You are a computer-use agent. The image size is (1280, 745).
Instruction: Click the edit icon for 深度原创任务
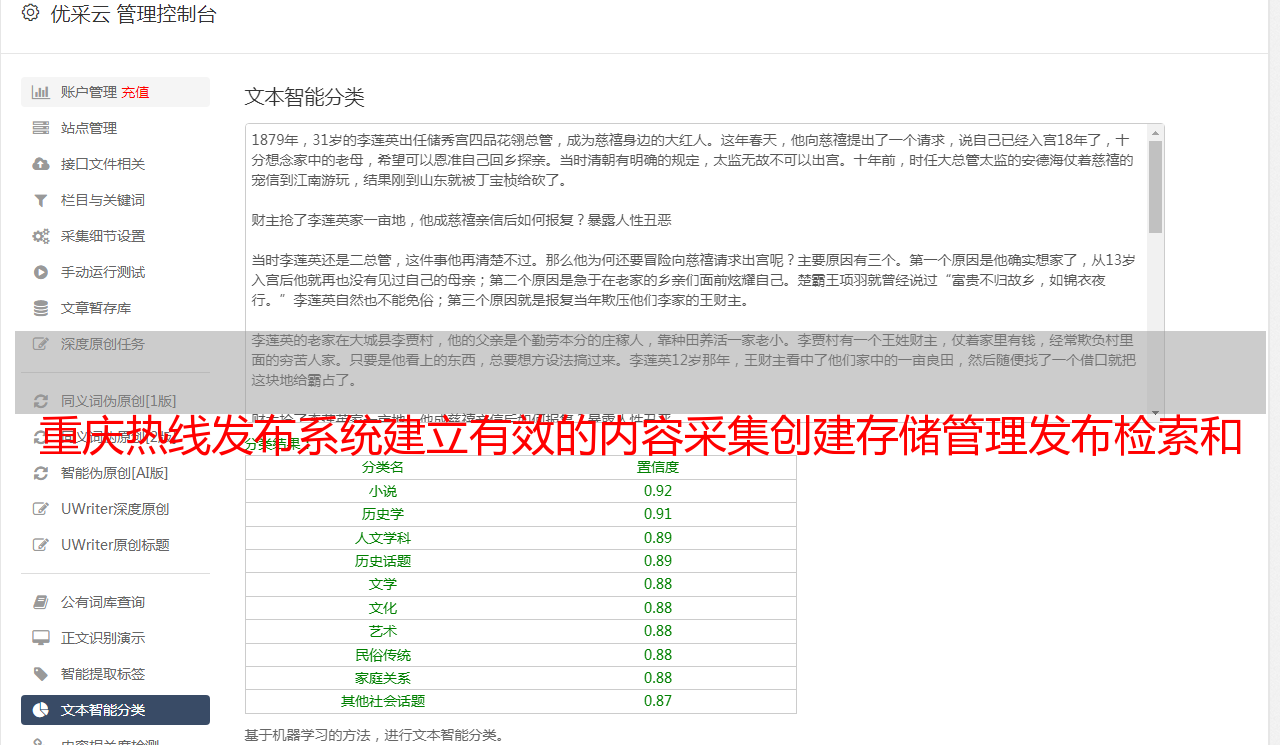tap(41, 344)
